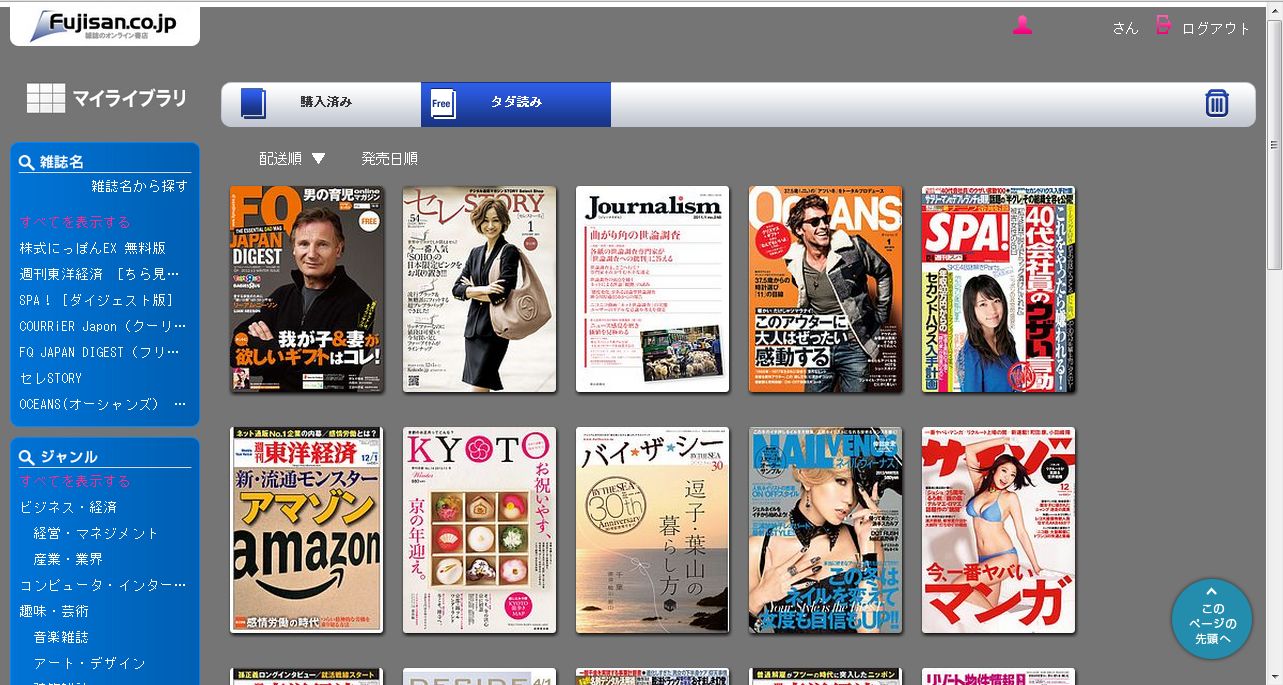Select the タダ読み free tab
This screenshot has height=685, width=1283.
coord(515,104)
